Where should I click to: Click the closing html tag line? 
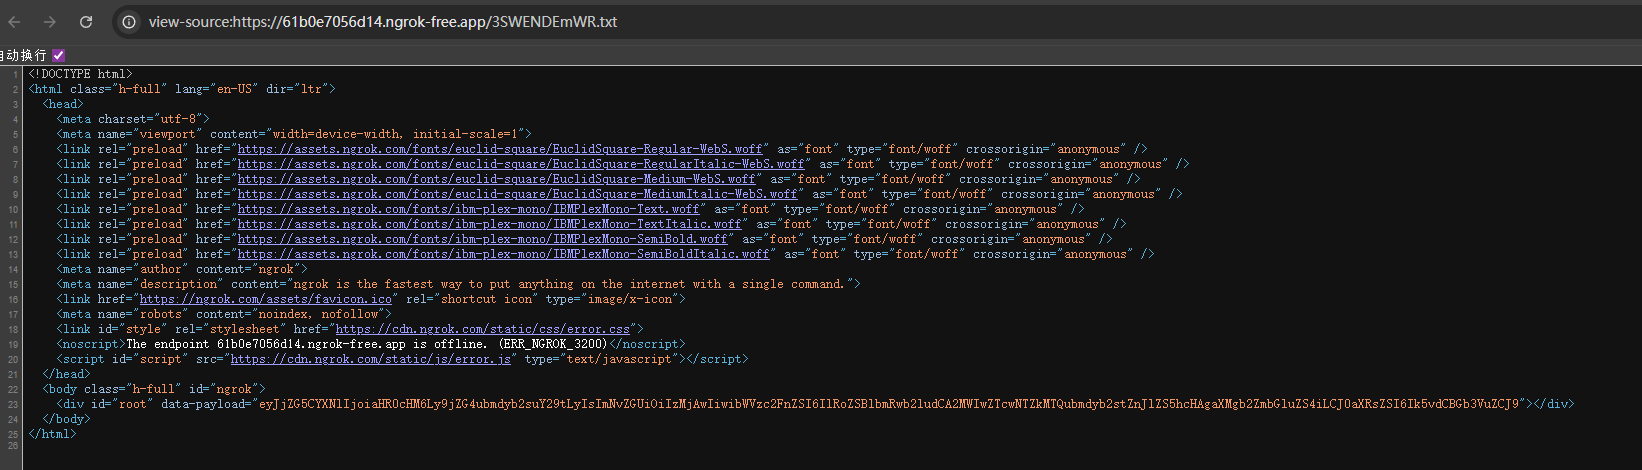[52, 434]
